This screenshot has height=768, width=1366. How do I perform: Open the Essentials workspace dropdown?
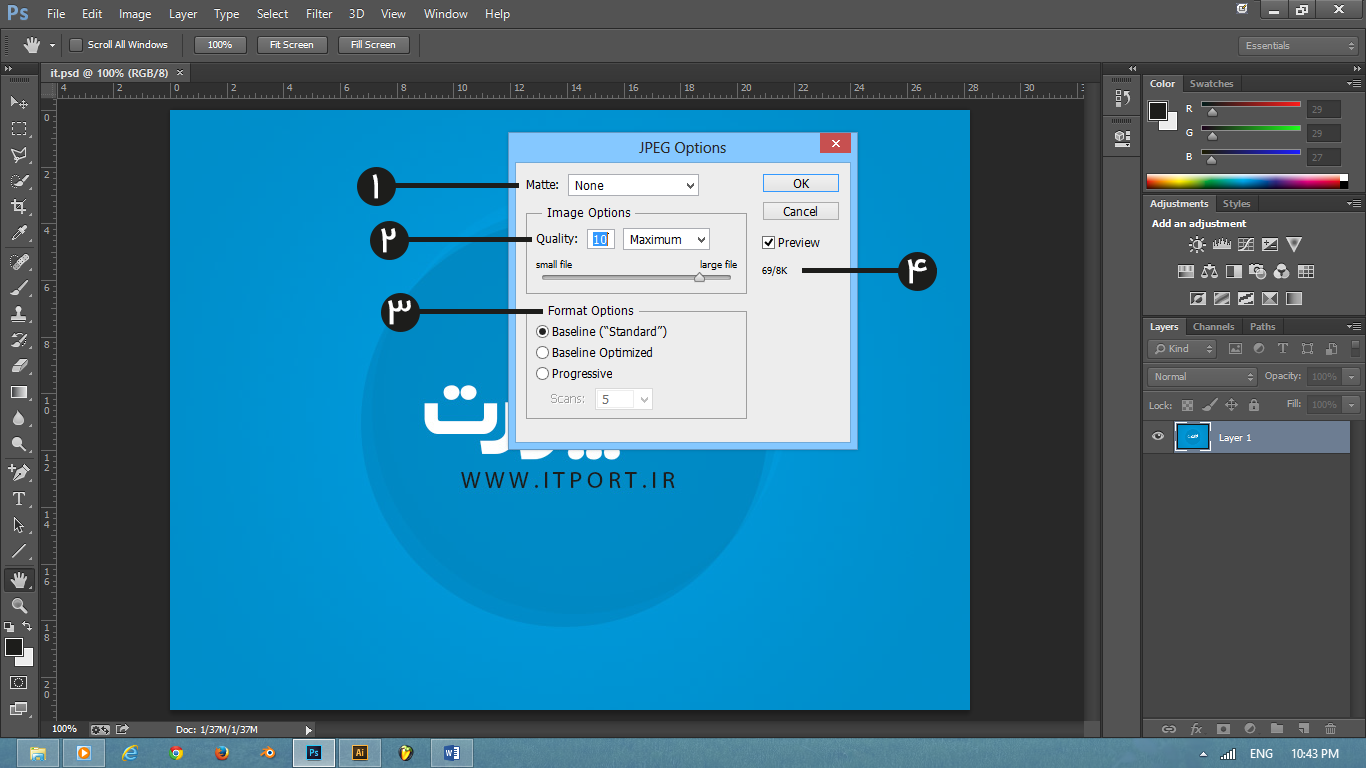click(x=1297, y=46)
